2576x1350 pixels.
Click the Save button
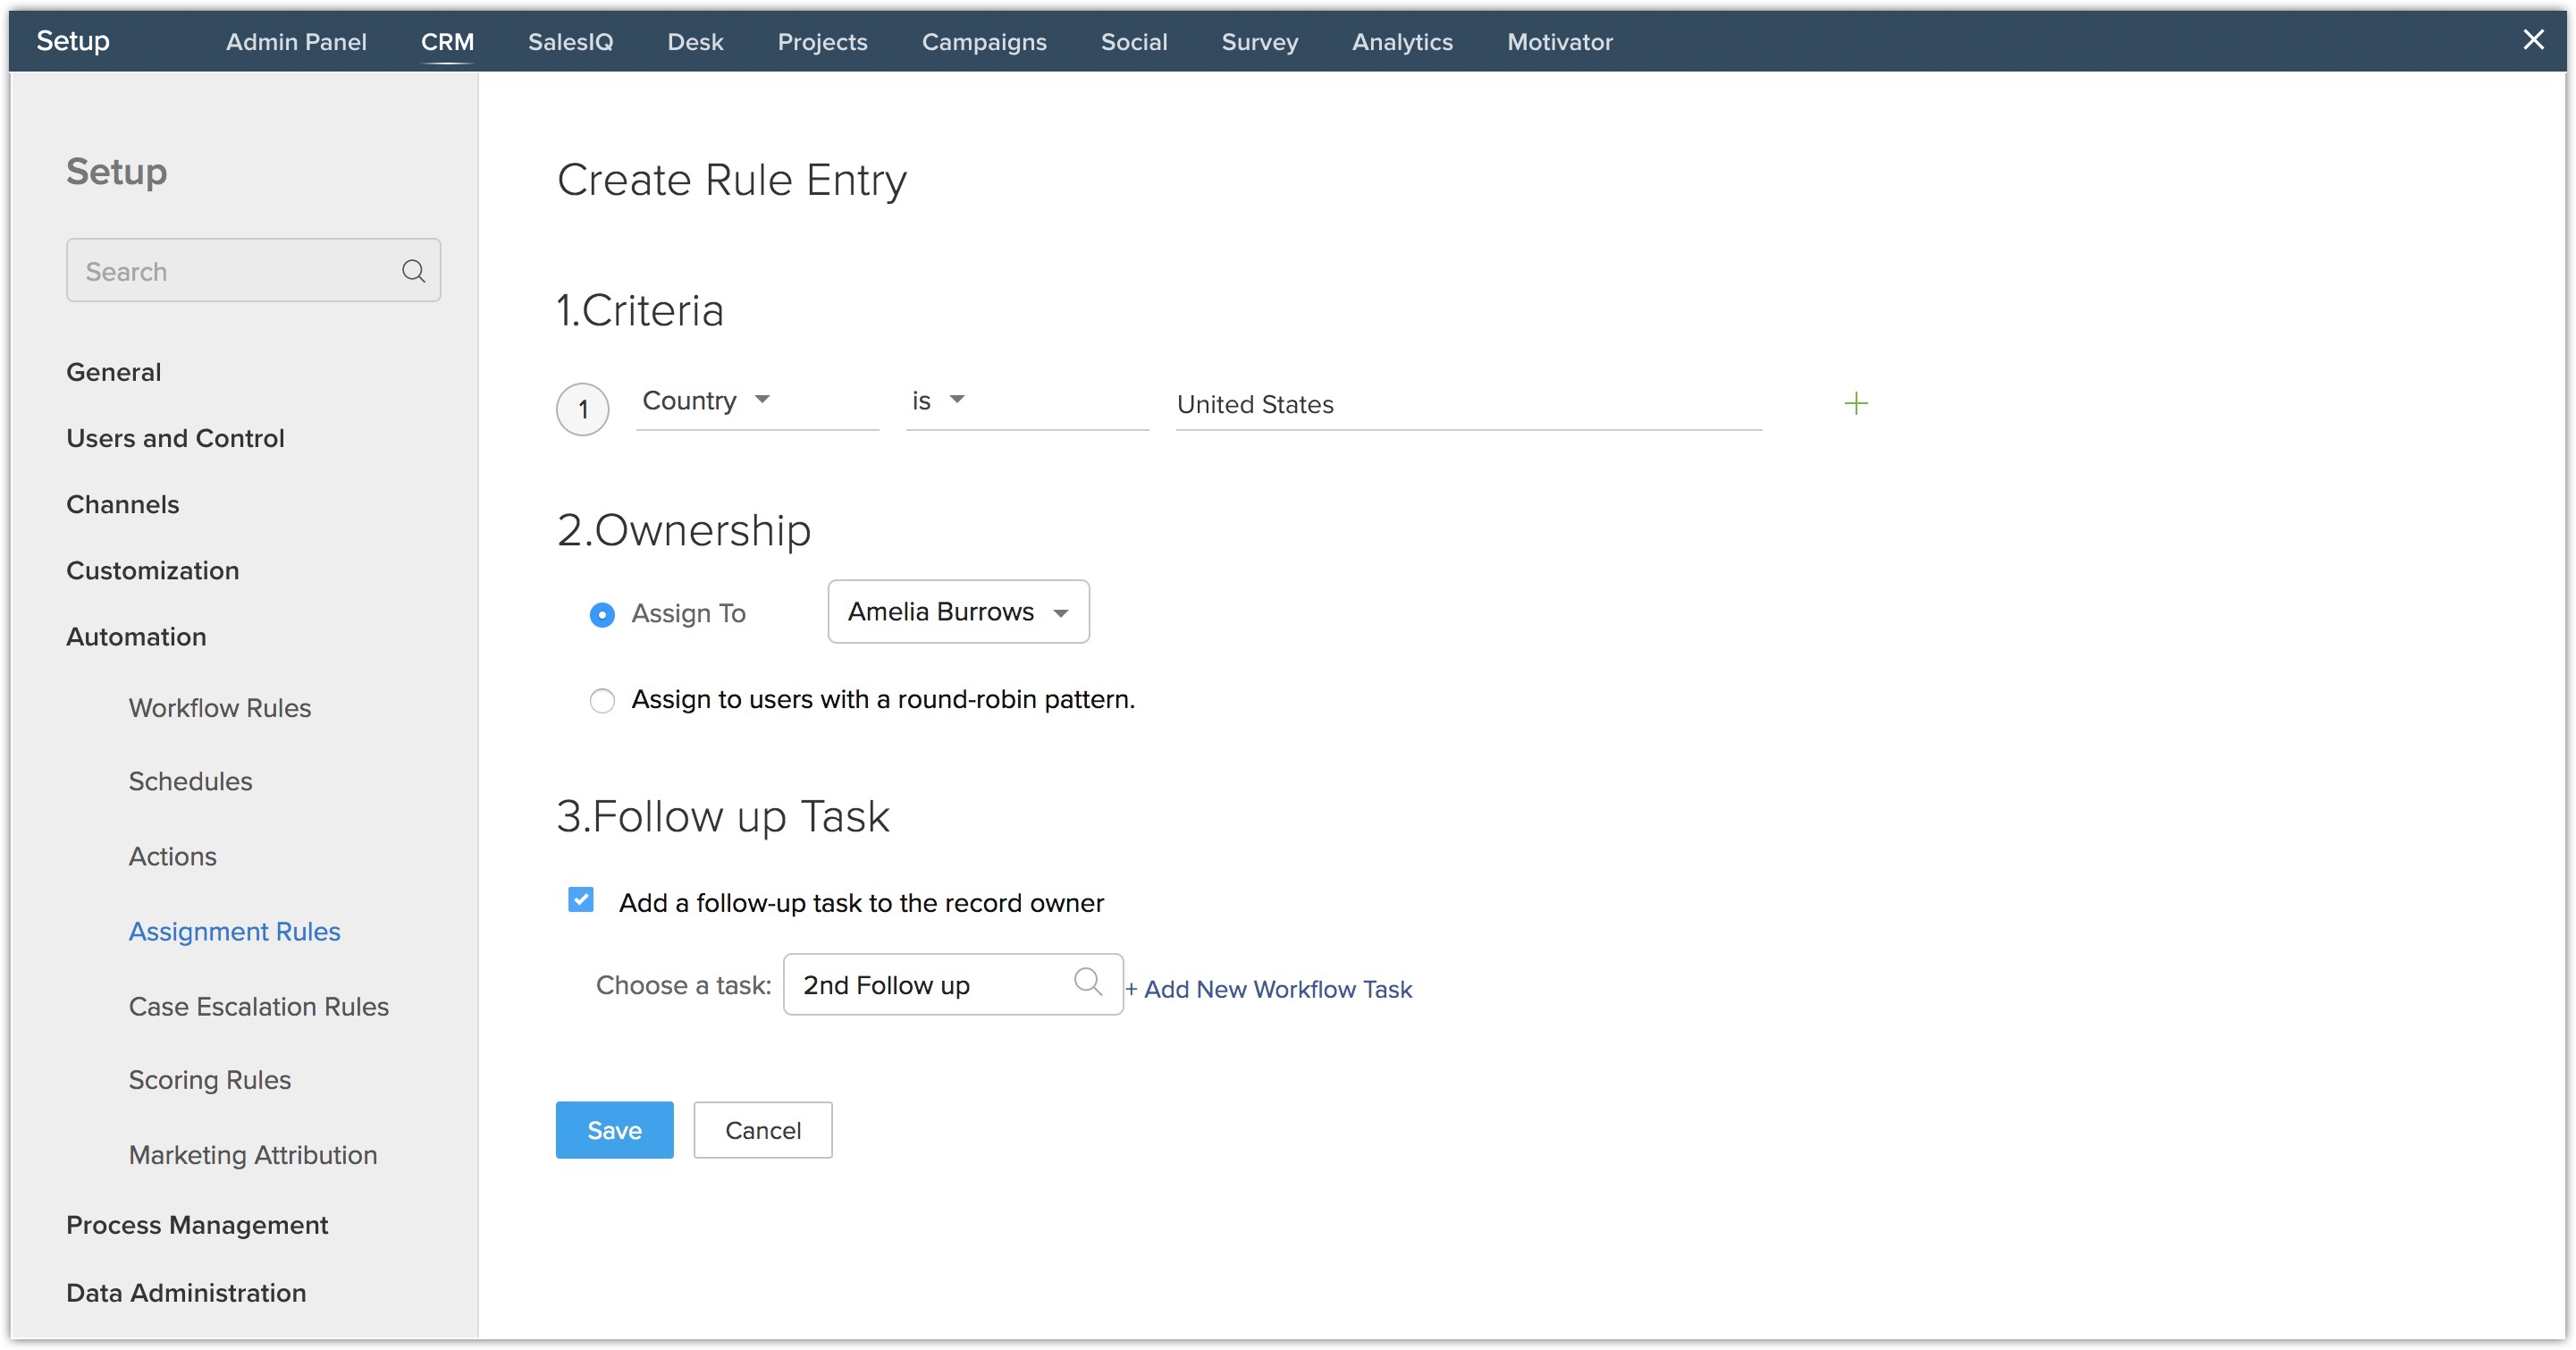point(614,1130)
